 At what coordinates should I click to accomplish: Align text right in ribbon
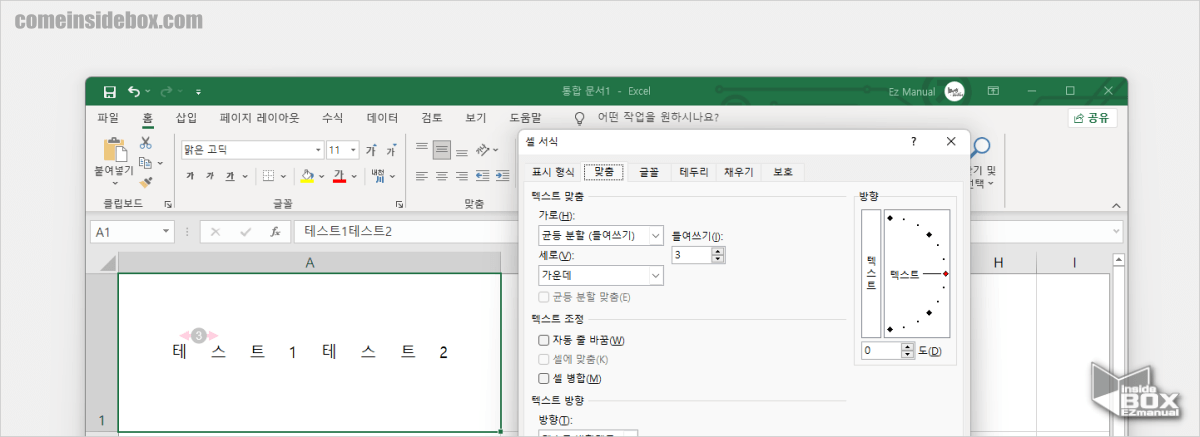tap(462, 176)
